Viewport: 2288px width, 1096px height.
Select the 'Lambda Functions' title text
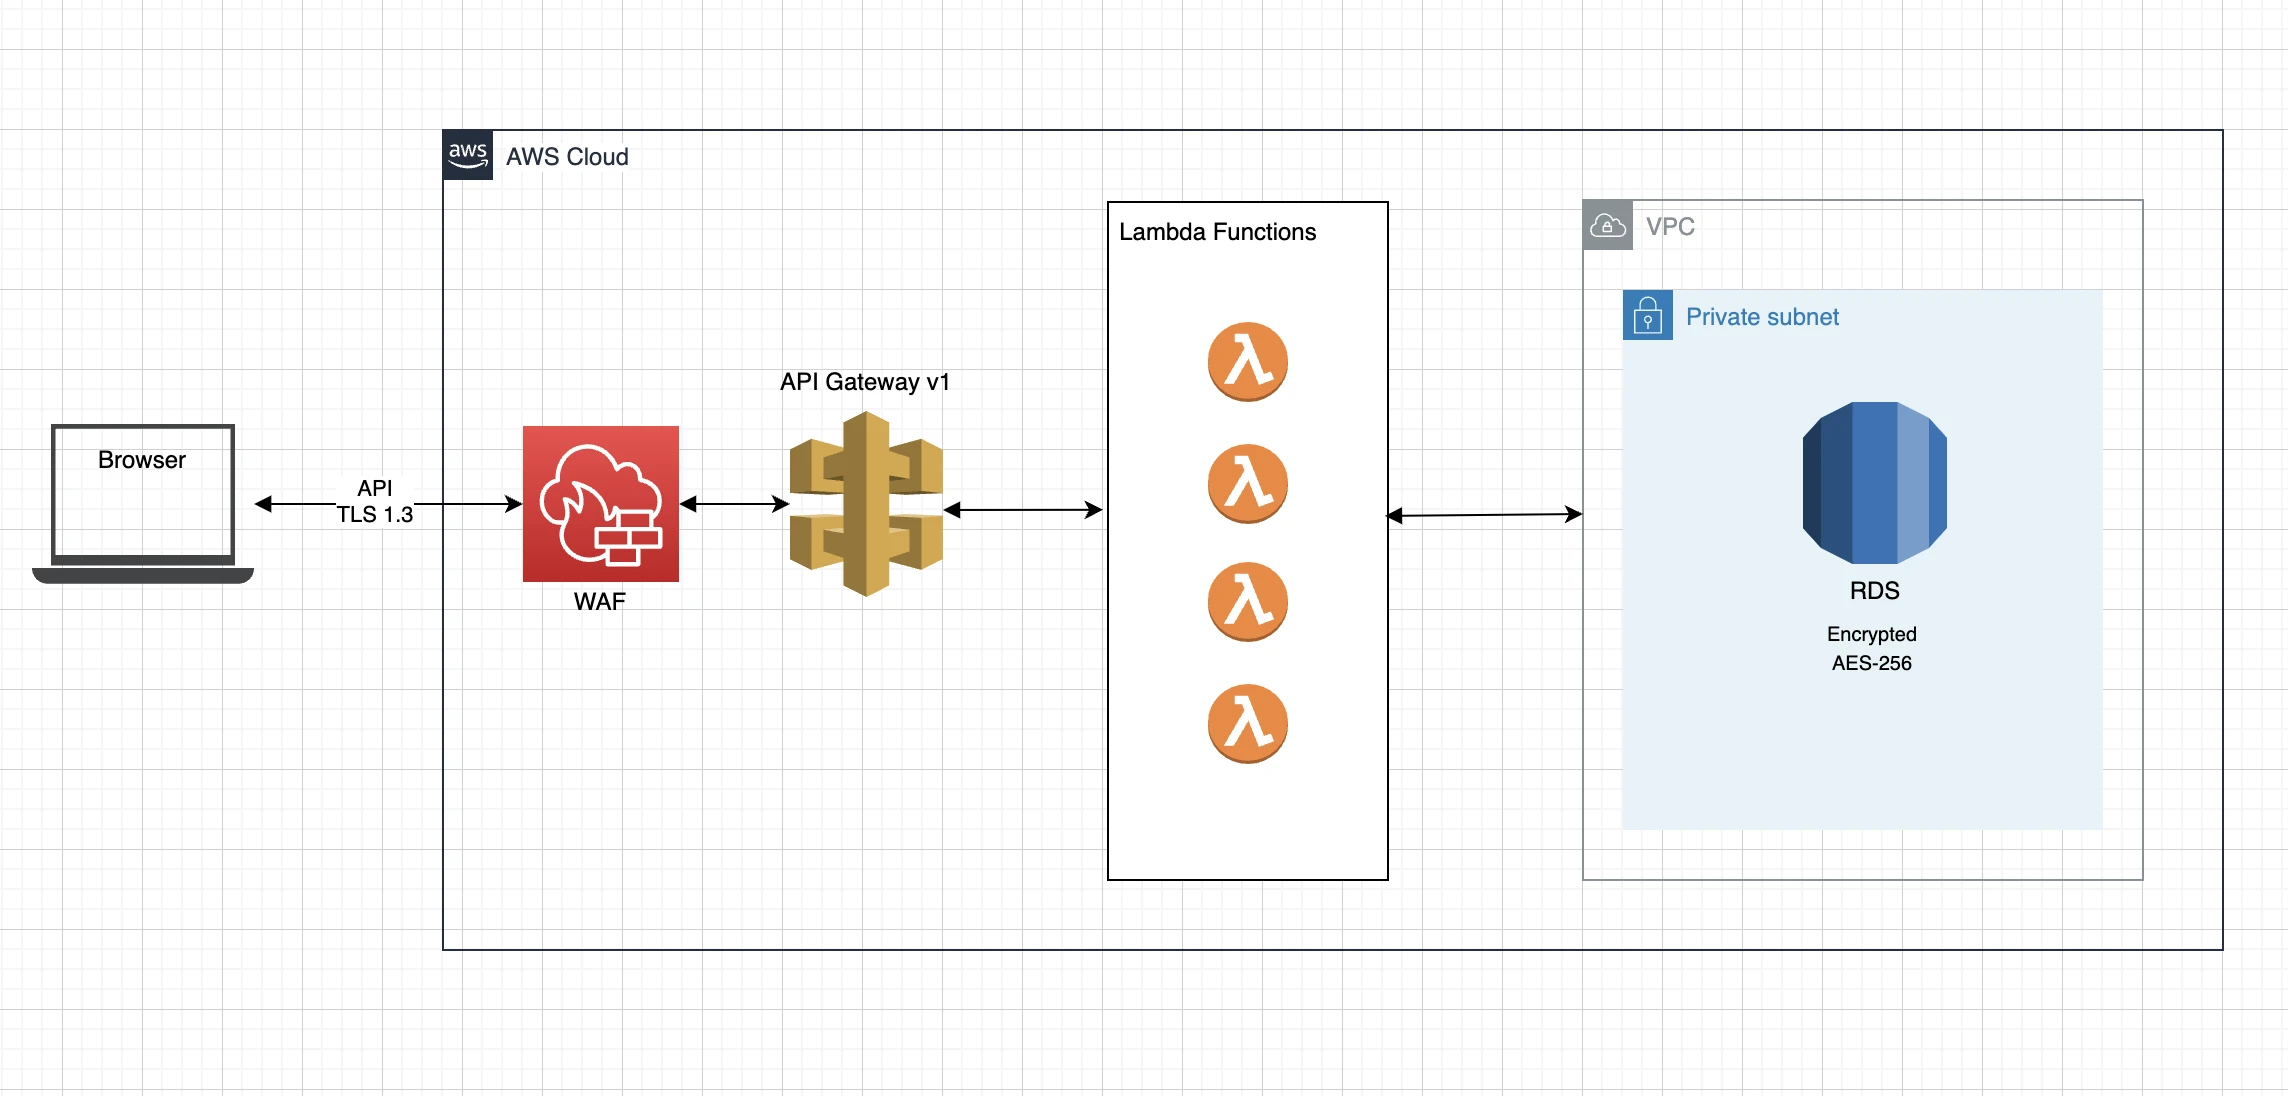[1217, 232]
